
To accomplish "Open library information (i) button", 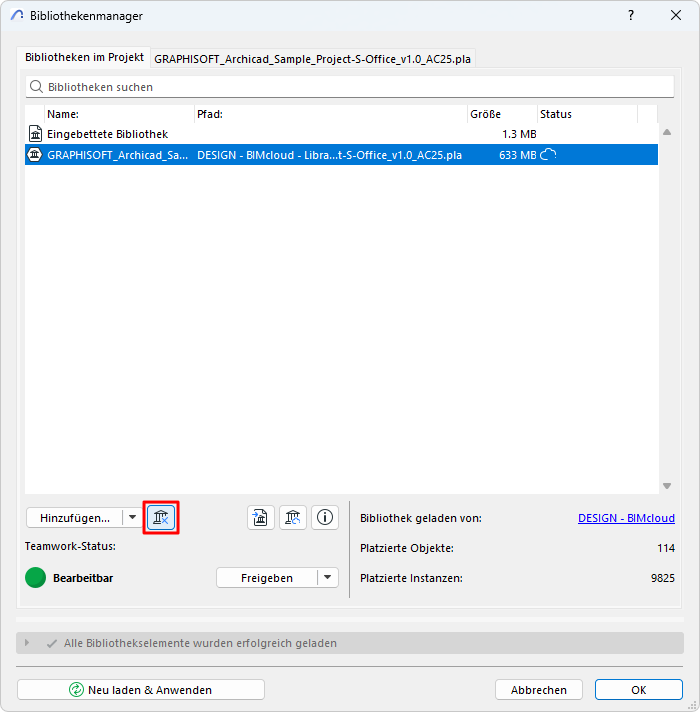I will tap(325, 517).
